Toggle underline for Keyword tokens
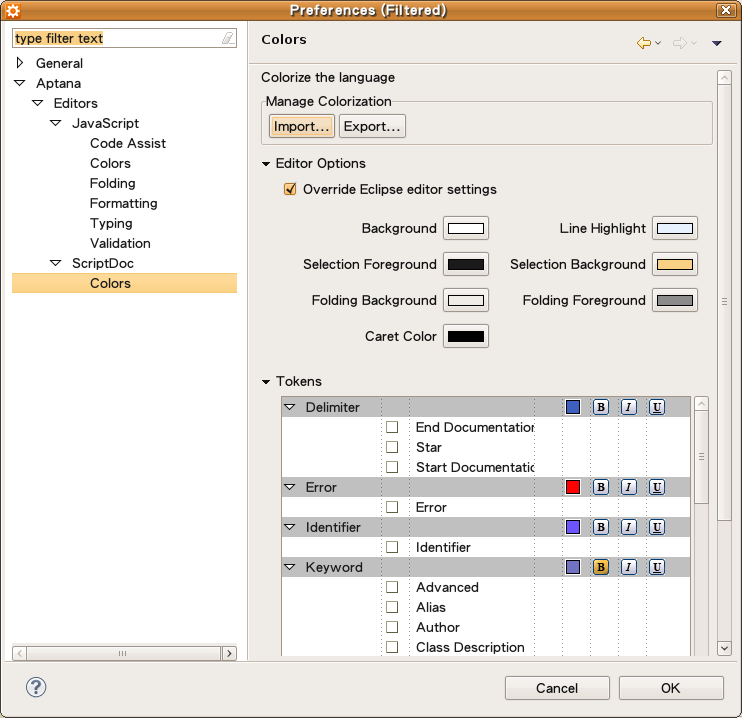This screenshot has height=718, width=742. (657, 567)
